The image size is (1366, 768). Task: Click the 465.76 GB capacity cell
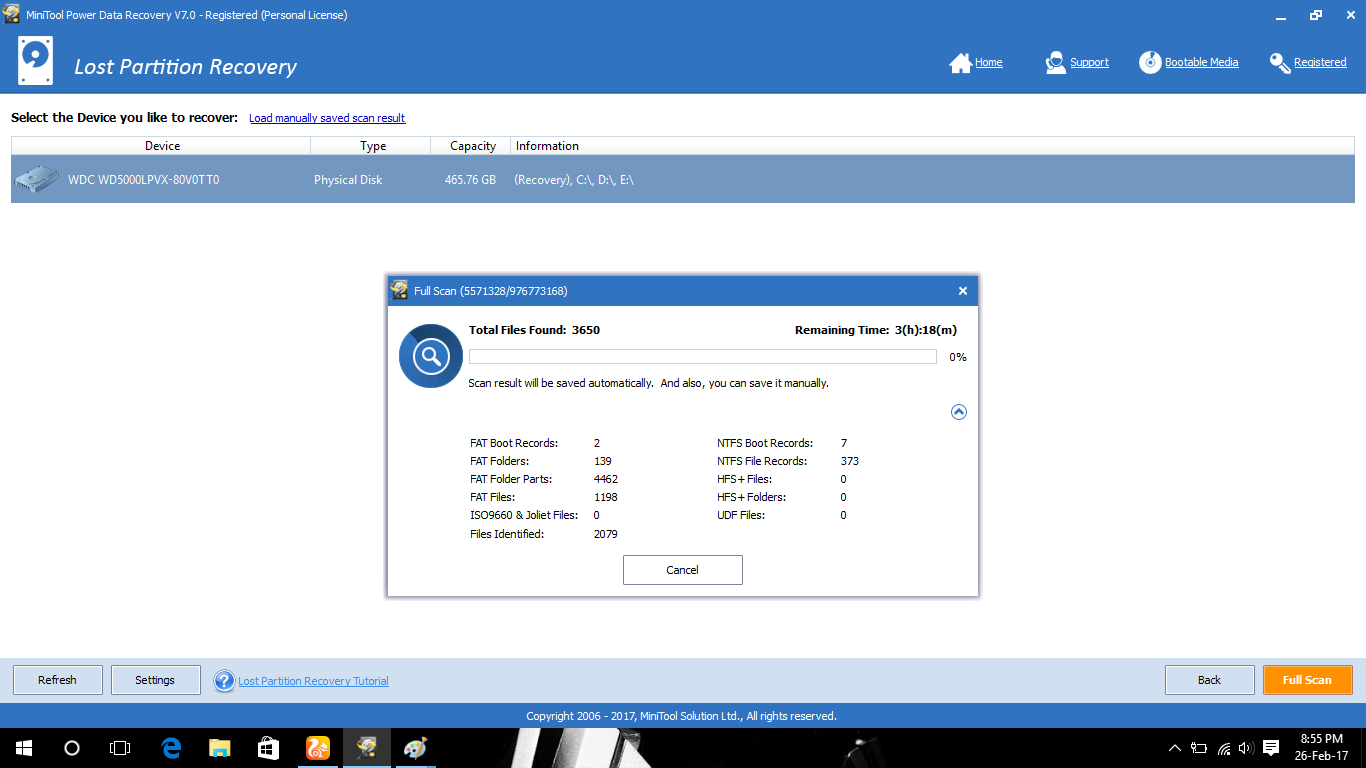pyautogui.click(x=470, y=180)
